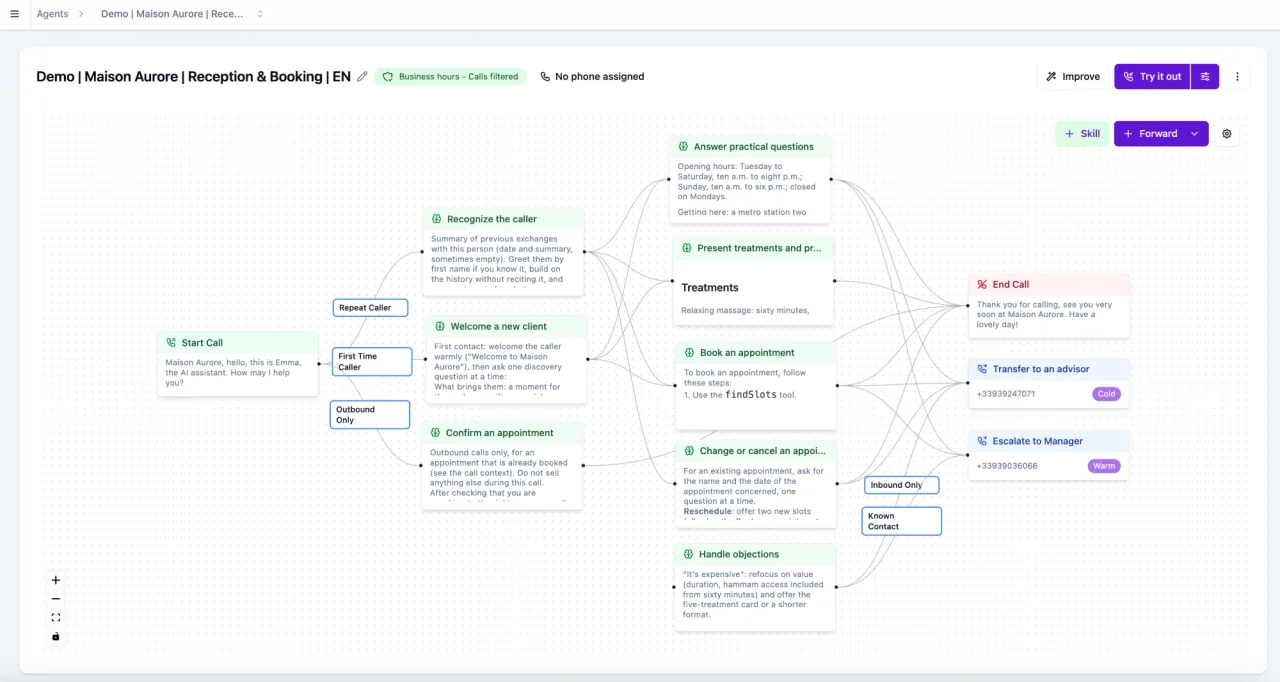Image resolution: width=1280 pixels, height=682 pixels.
Task: Click phone number +33939036066
Action: pos(1007,466)
